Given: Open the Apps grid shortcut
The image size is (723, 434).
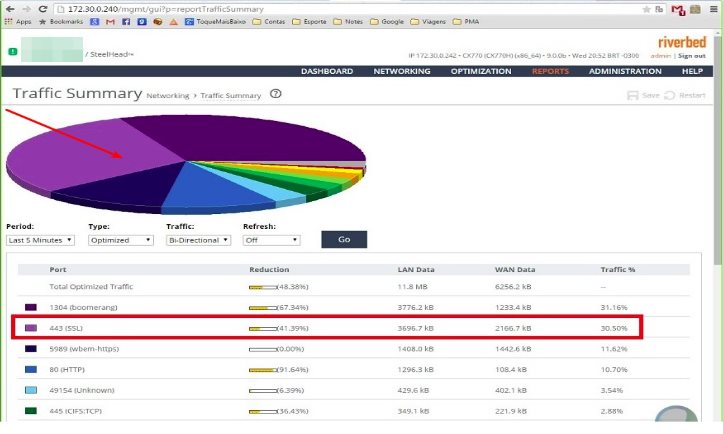Looking at the screenshot, I should point(19,21).
